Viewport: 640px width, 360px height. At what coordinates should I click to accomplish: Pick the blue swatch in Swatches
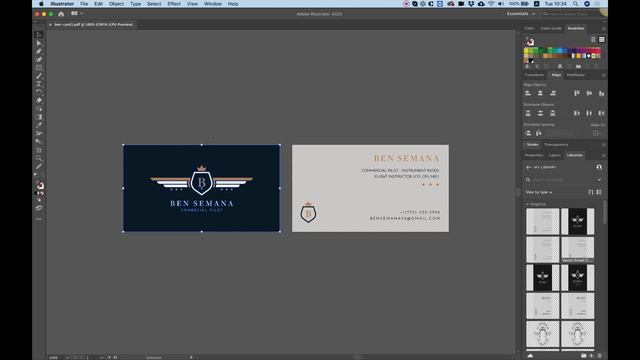(565, 51)
